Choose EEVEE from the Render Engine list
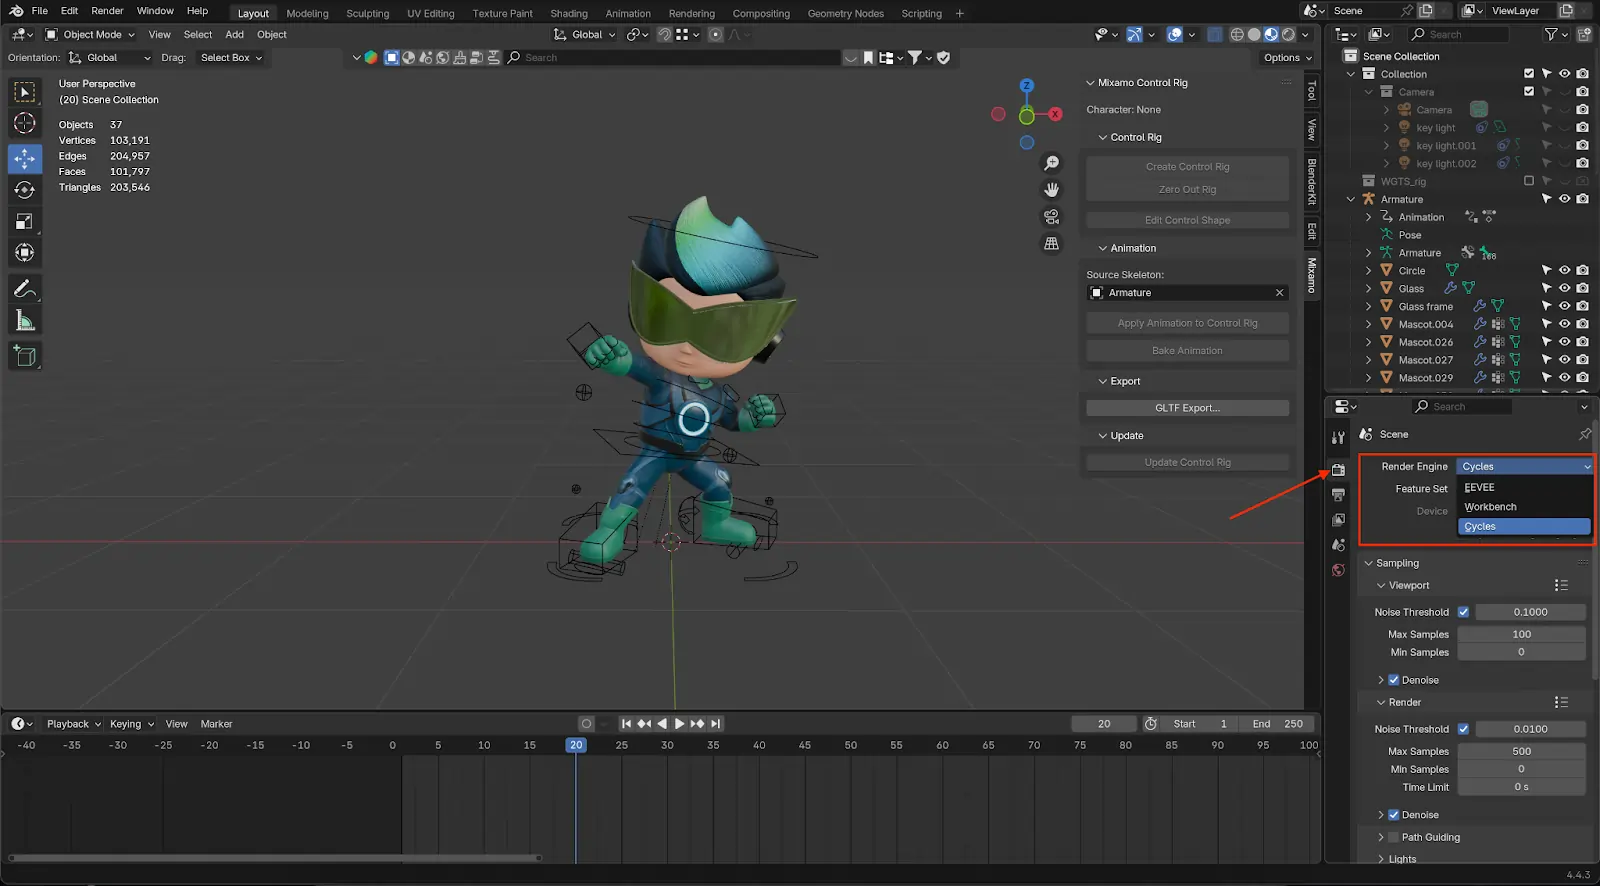Image resolution: width=1600 pixels, height=886 pixels. pyautogui.click(x=1524, y=488)
